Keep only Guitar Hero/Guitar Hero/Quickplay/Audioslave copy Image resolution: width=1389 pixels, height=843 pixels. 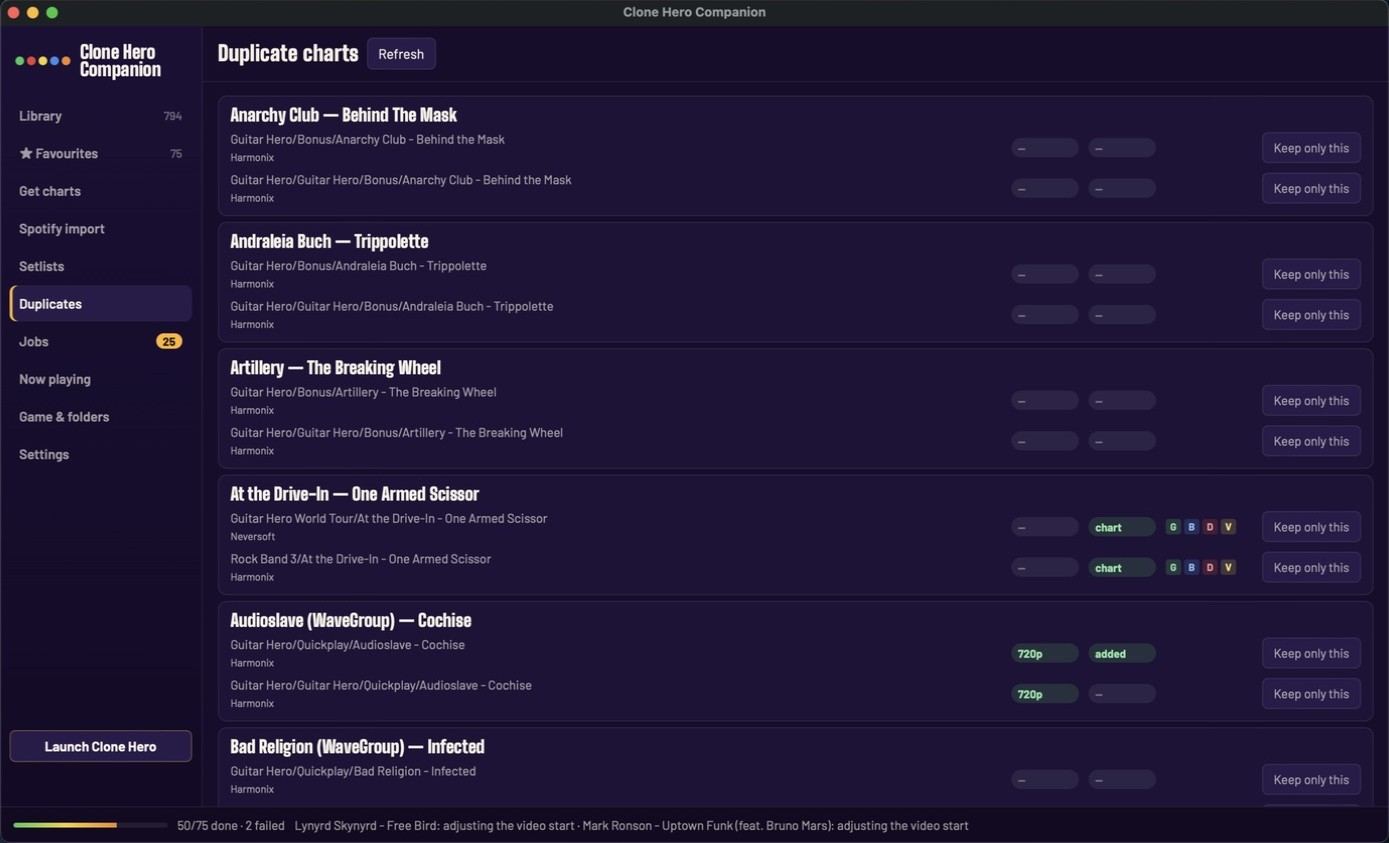[x=1311, y=694]
